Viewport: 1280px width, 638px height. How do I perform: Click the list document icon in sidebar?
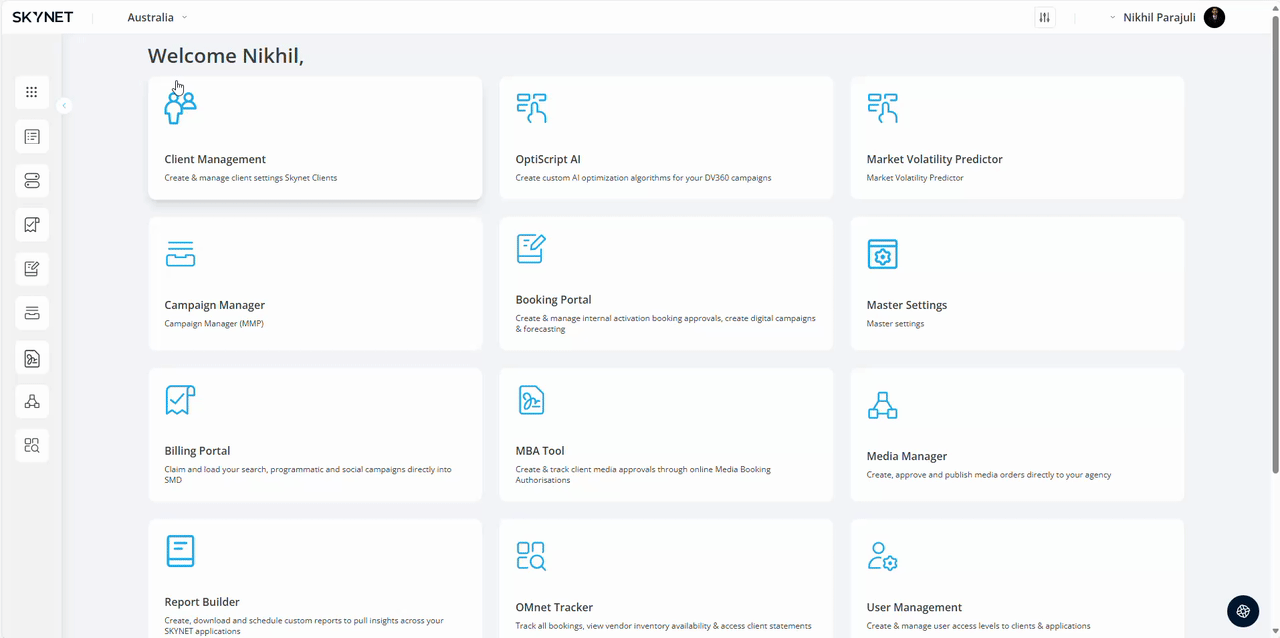pos(32,137)
